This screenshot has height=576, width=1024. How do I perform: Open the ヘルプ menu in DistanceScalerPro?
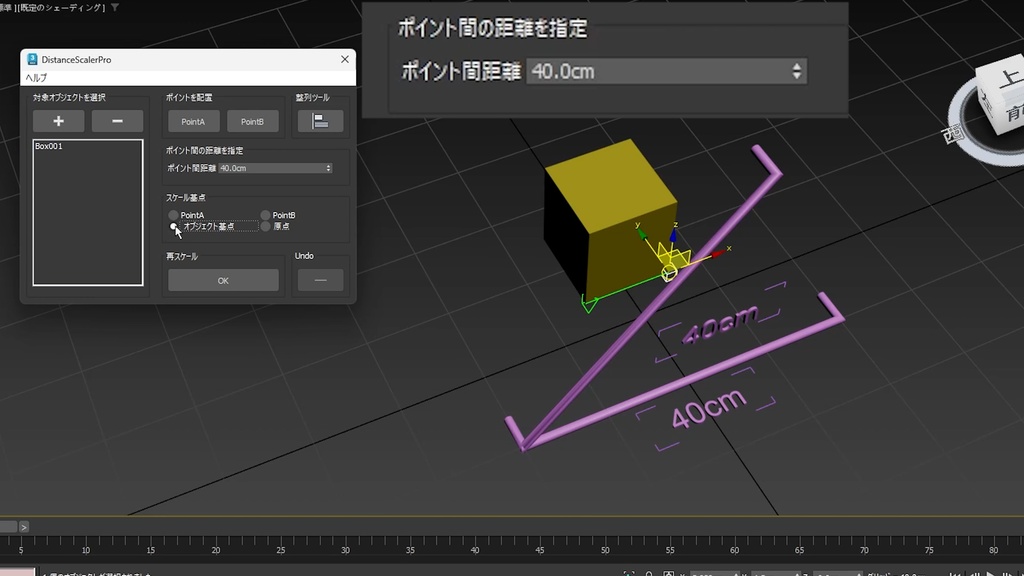[36, 78]
